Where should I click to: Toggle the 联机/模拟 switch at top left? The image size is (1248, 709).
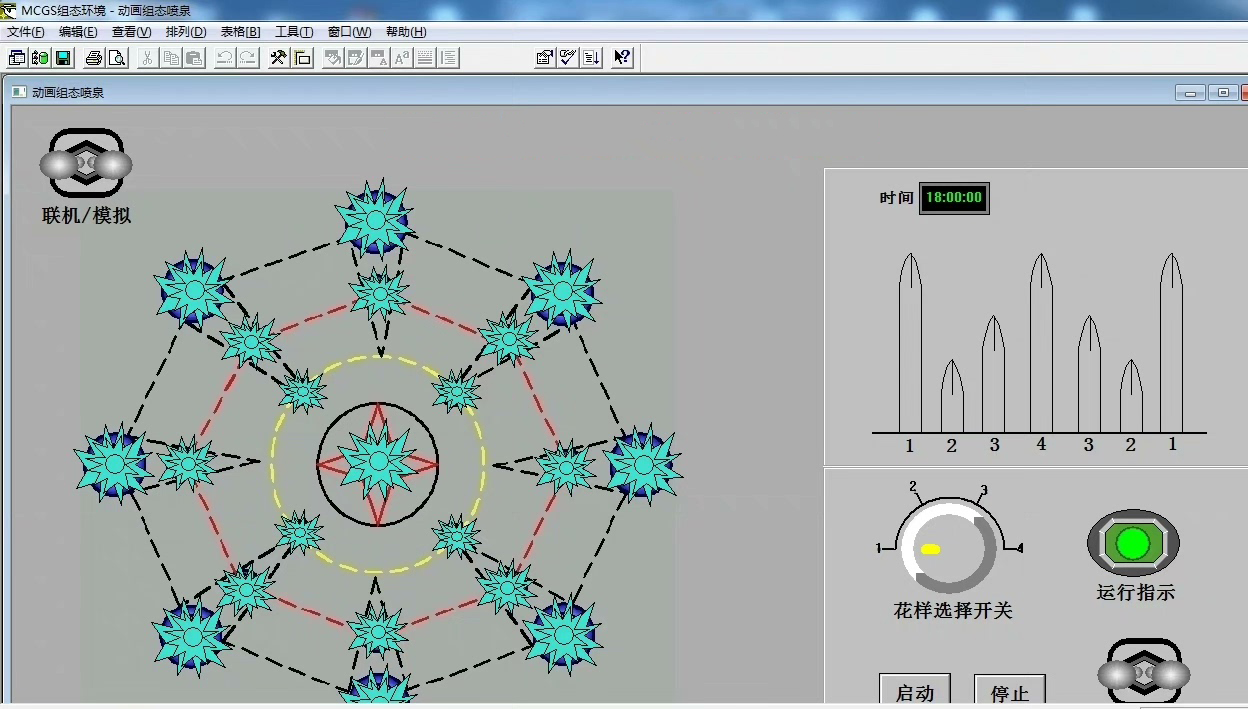(86, 163)
